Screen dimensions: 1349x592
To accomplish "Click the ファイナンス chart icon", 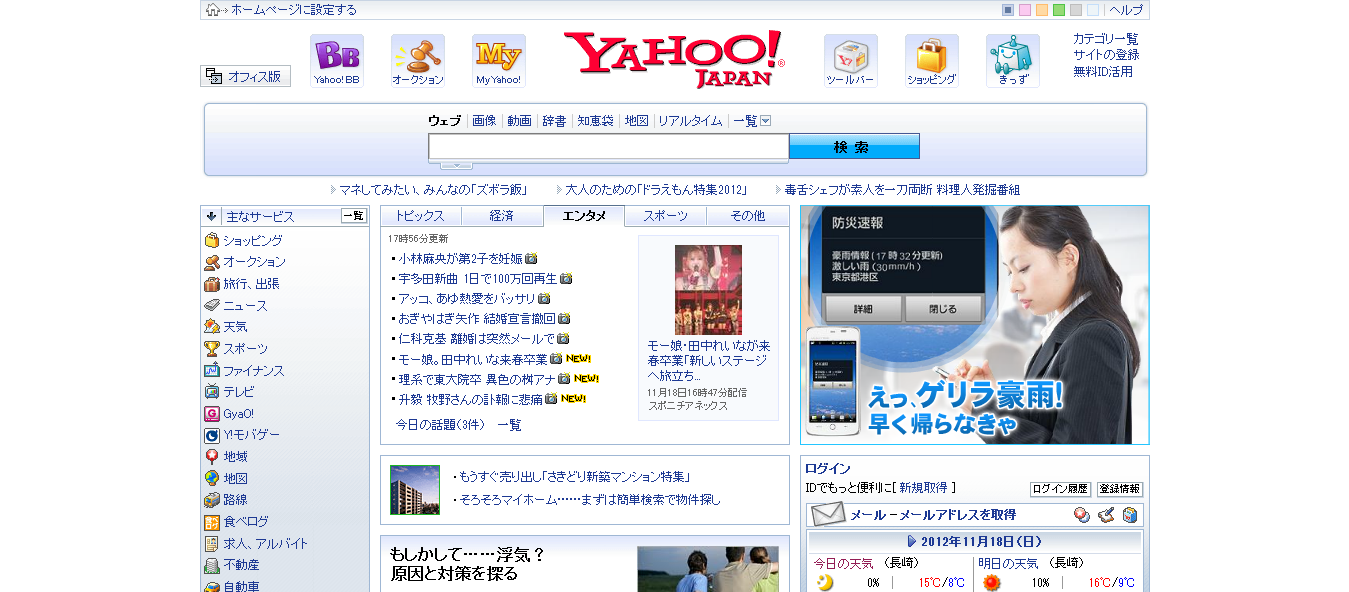I will click(212, 370).
